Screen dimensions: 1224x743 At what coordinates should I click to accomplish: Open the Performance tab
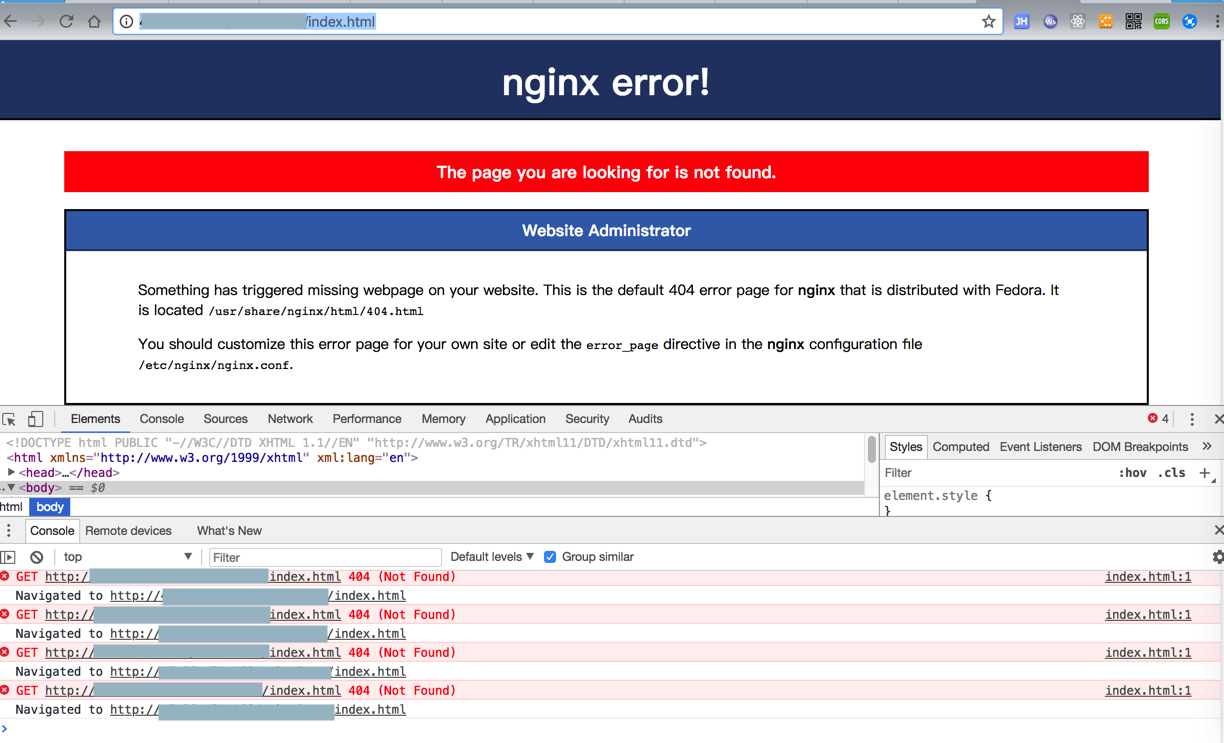pyautogui.click(x=367, y=419)
